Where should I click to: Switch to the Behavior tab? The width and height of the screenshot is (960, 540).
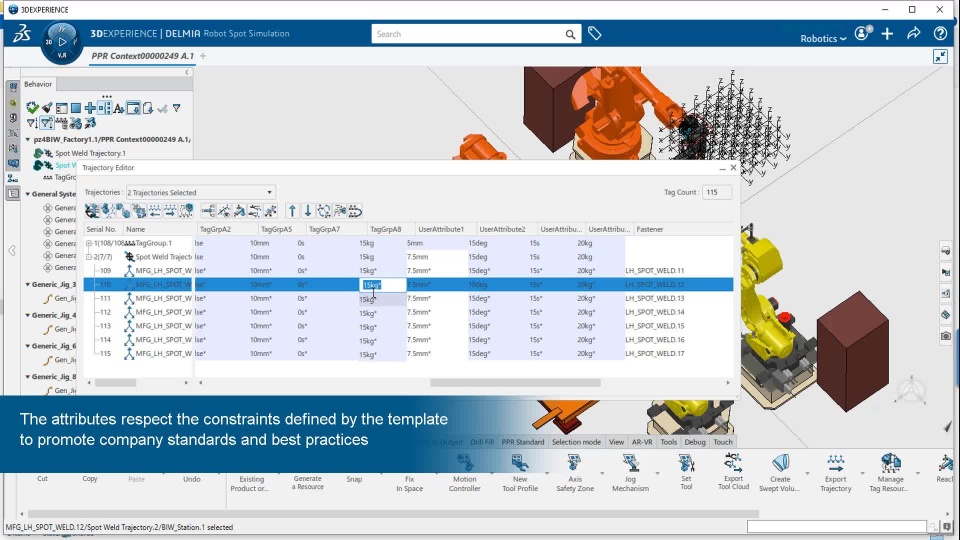38,84
